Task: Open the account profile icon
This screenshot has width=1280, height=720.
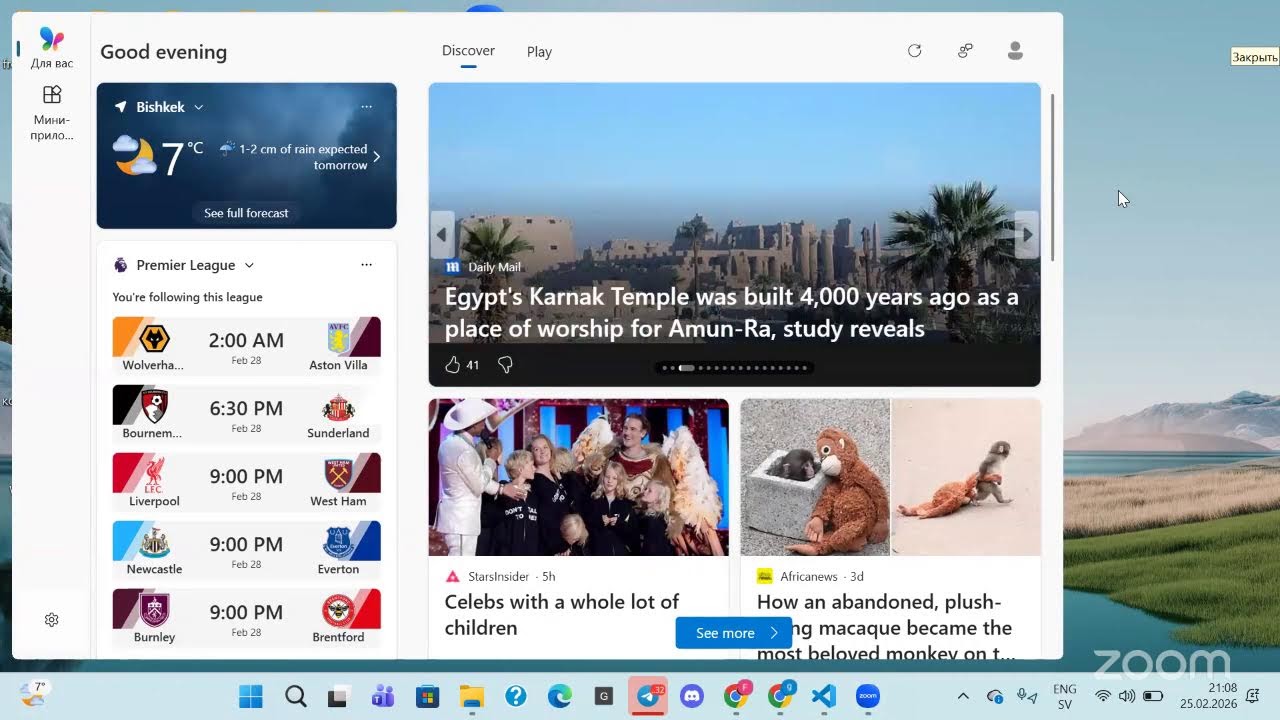Action: click(x=1015, y=51)
